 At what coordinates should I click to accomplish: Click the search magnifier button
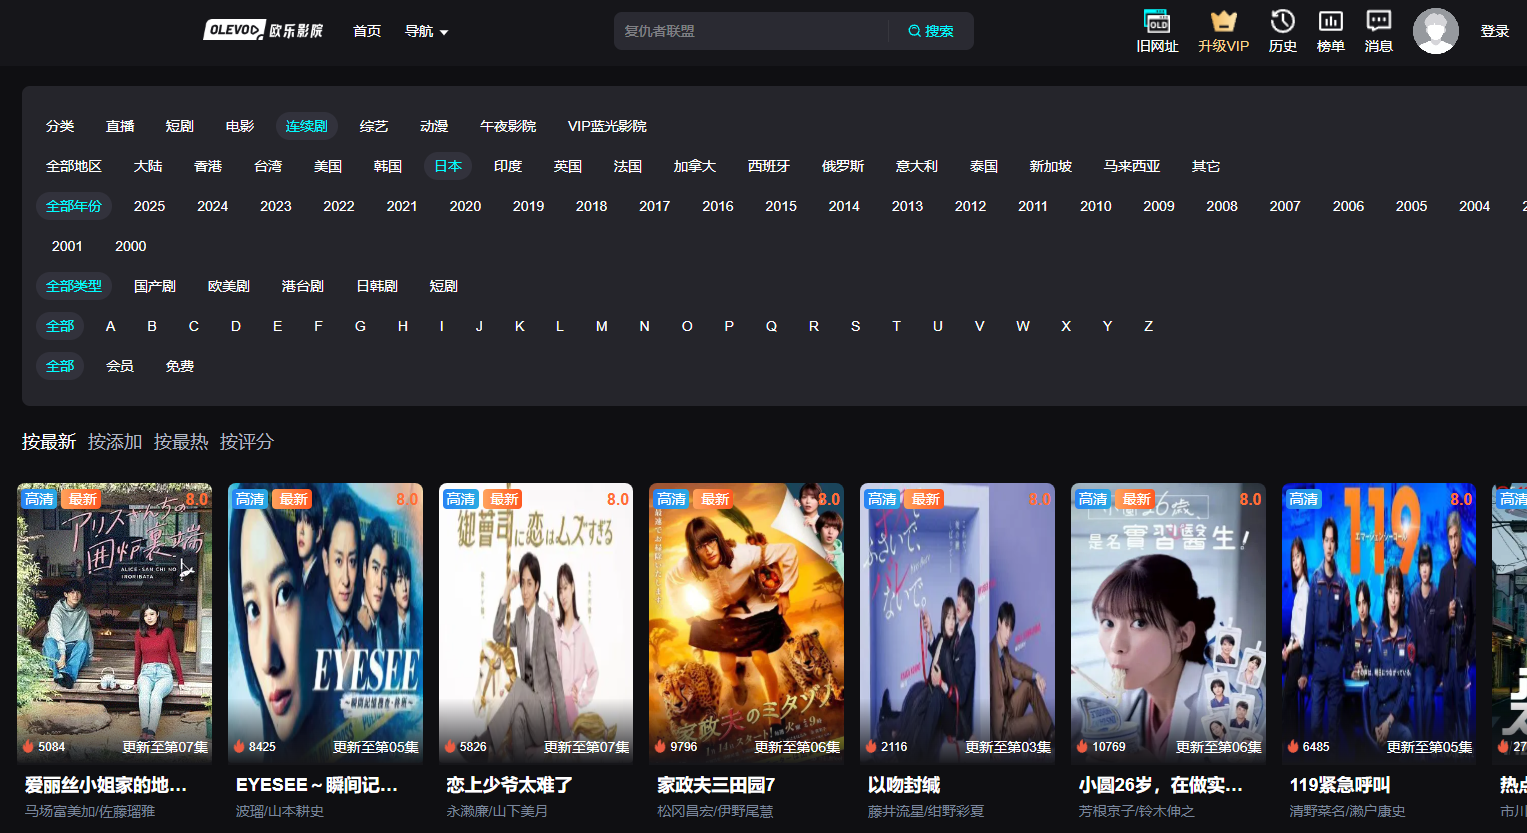pyautogui.click(x=930, y=31)
